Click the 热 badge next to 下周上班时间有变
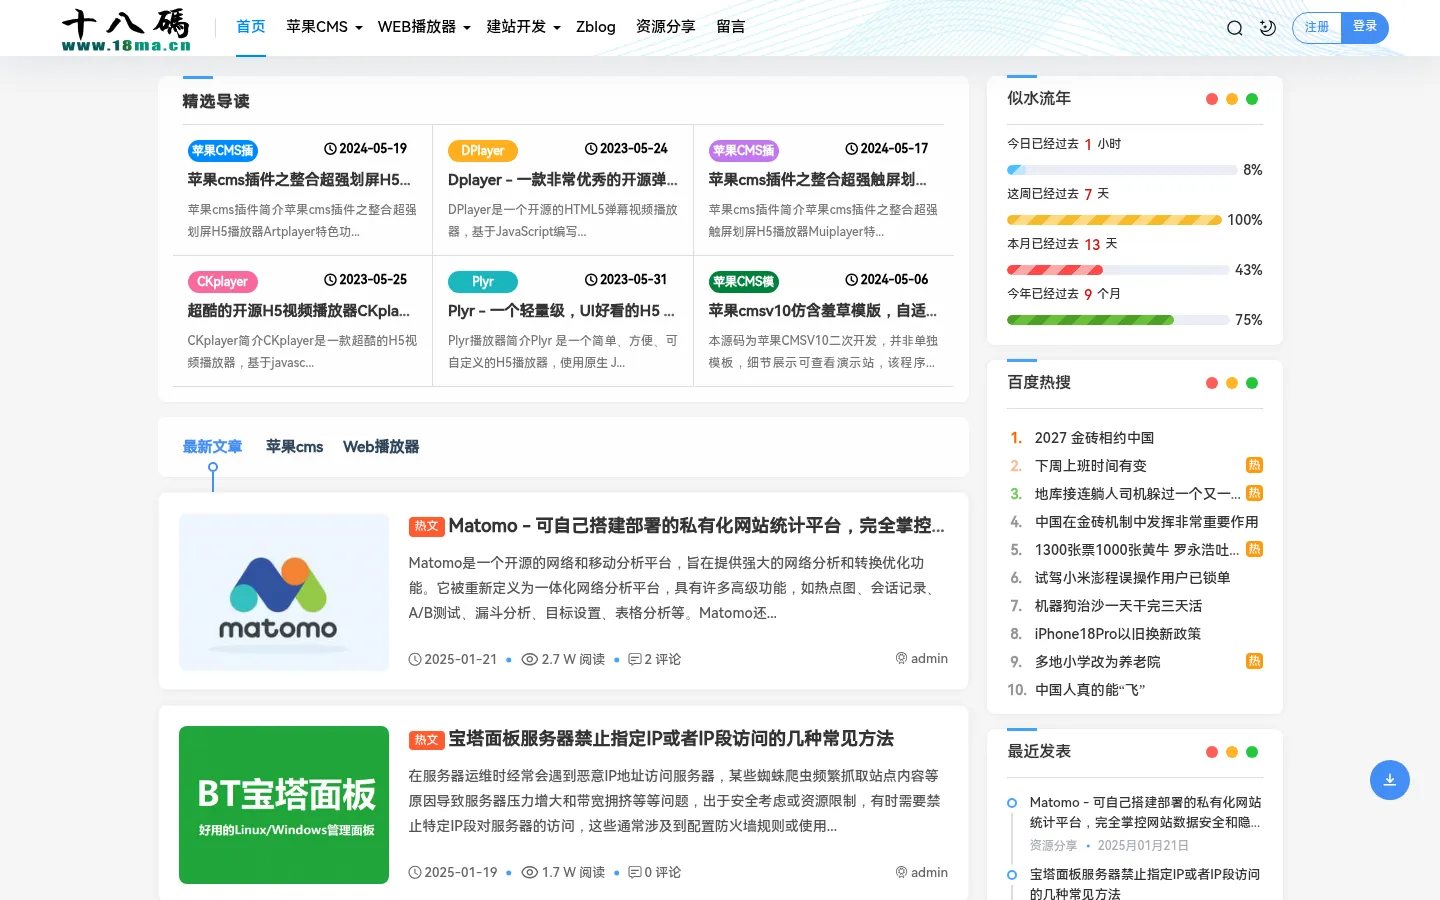 click(x=1254, y=465)
